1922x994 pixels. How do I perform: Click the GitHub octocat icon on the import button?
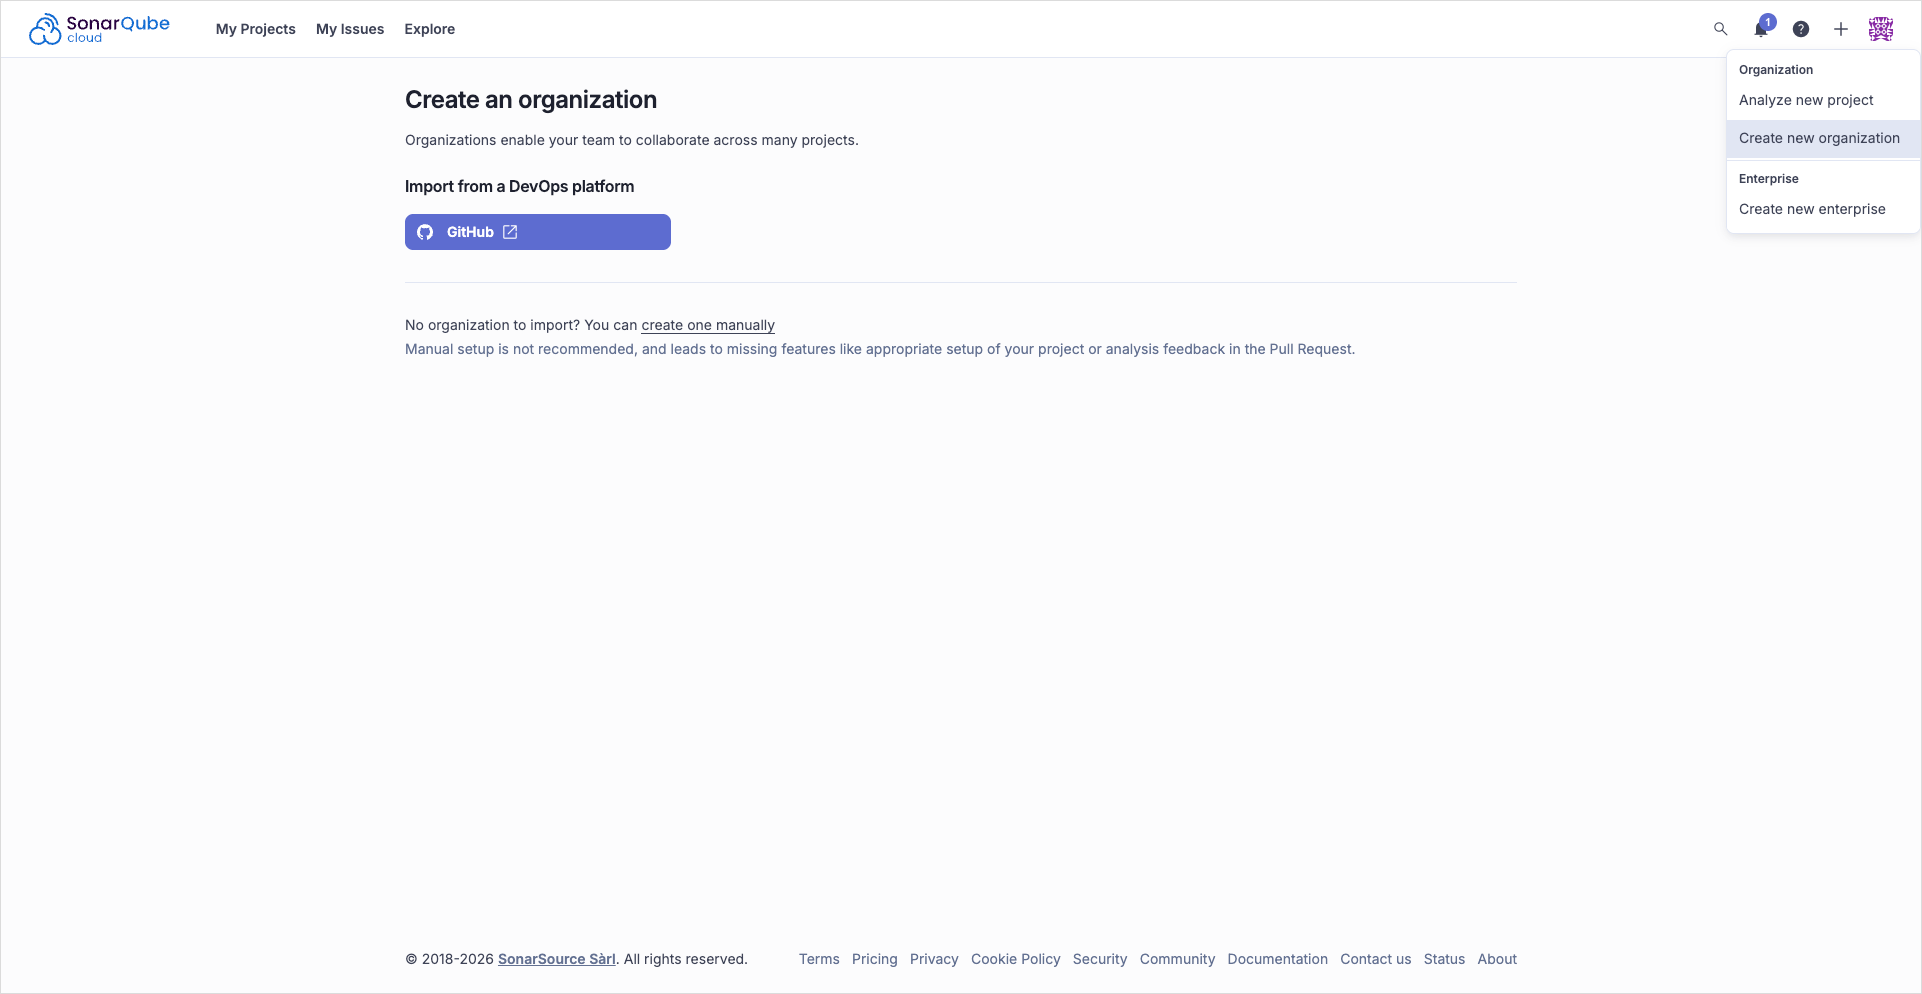(x=426, y=231)
